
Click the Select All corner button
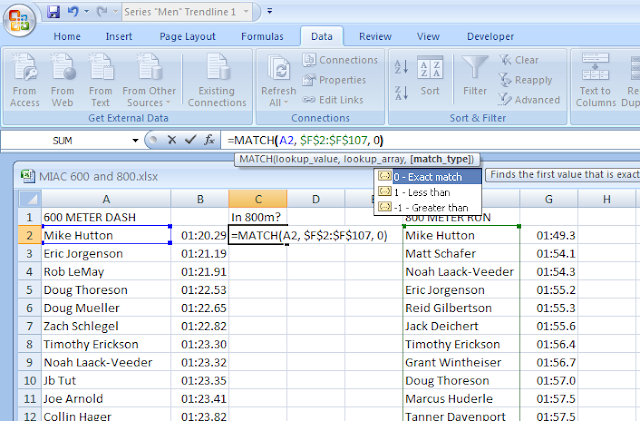point(30,199)
